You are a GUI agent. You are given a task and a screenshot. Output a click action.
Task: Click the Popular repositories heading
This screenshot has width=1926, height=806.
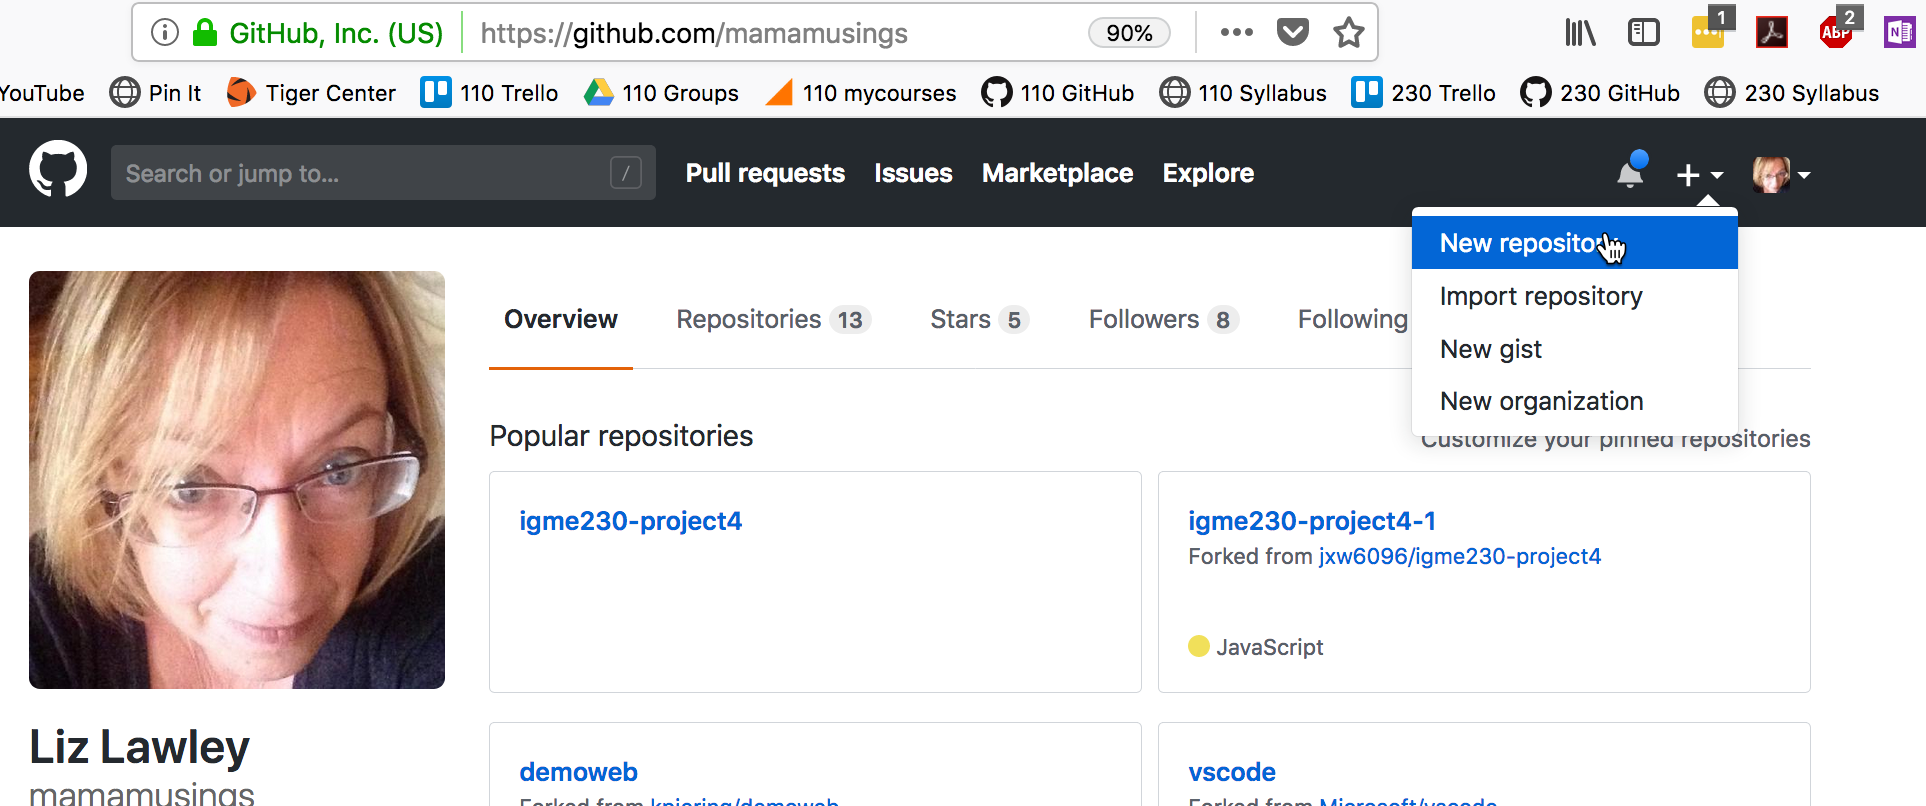(621, 436)
